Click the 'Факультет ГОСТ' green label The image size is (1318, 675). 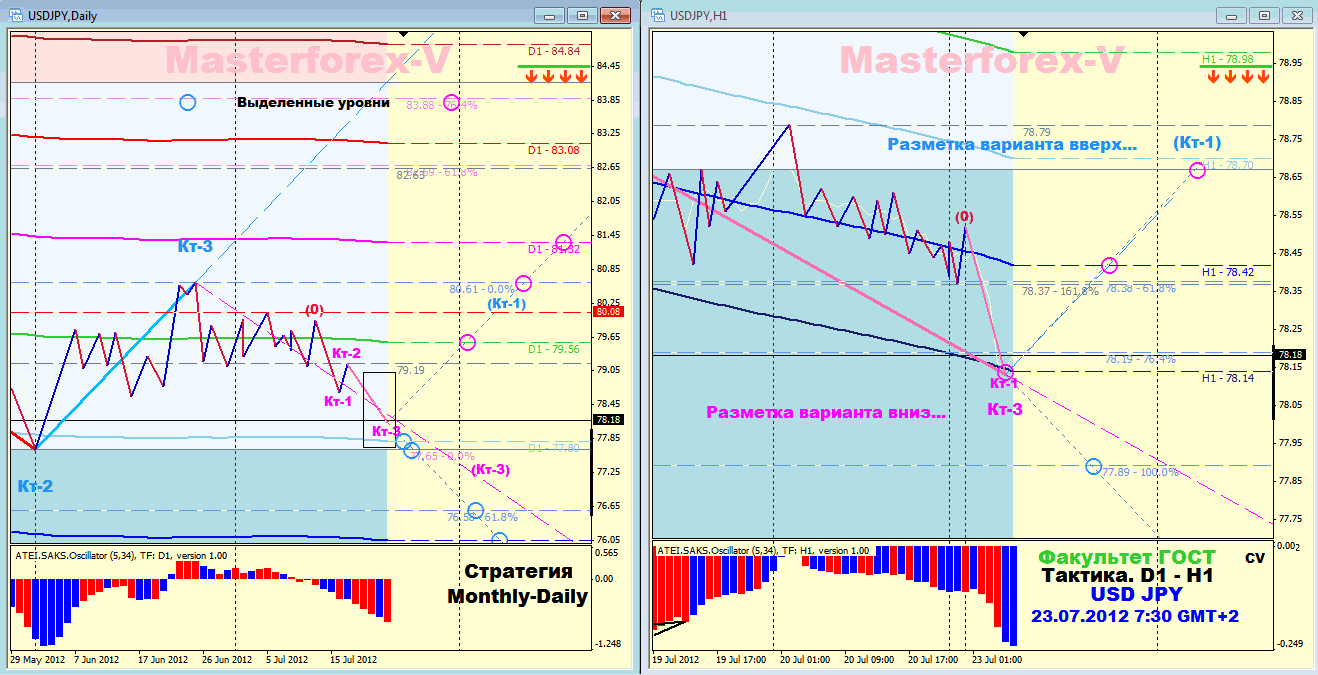coord(1127,557)
